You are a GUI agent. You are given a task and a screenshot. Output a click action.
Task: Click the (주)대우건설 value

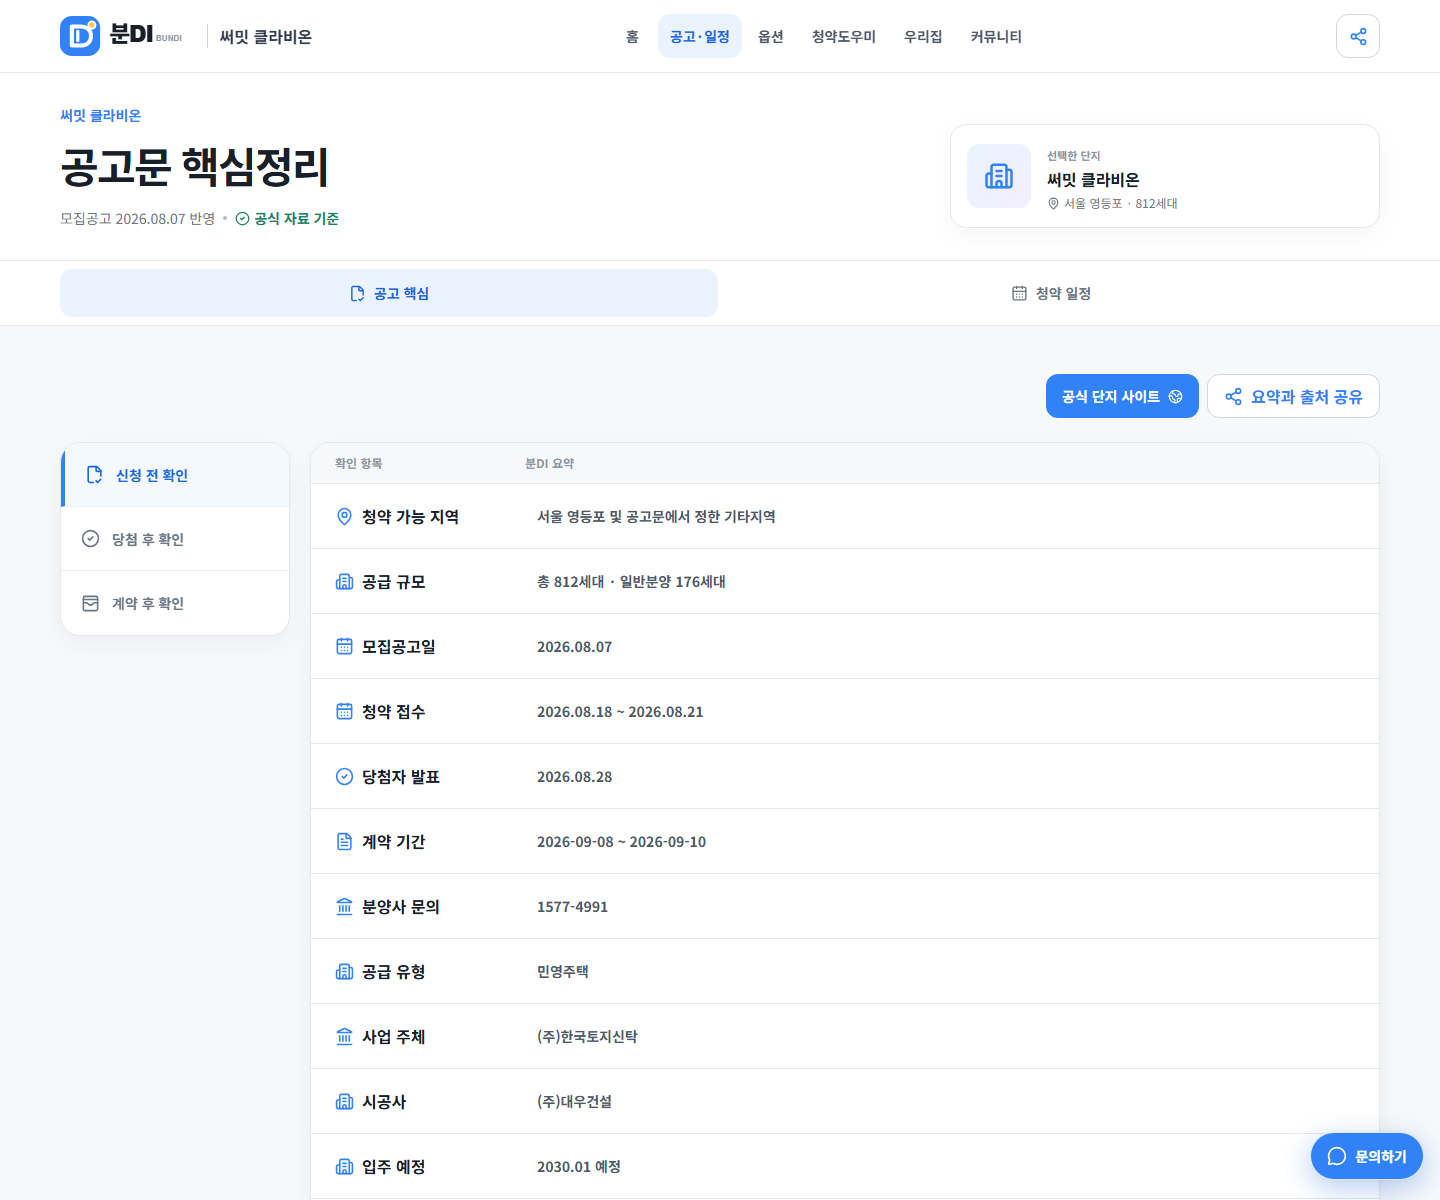pyautogui.click(x=574, y=1102)
